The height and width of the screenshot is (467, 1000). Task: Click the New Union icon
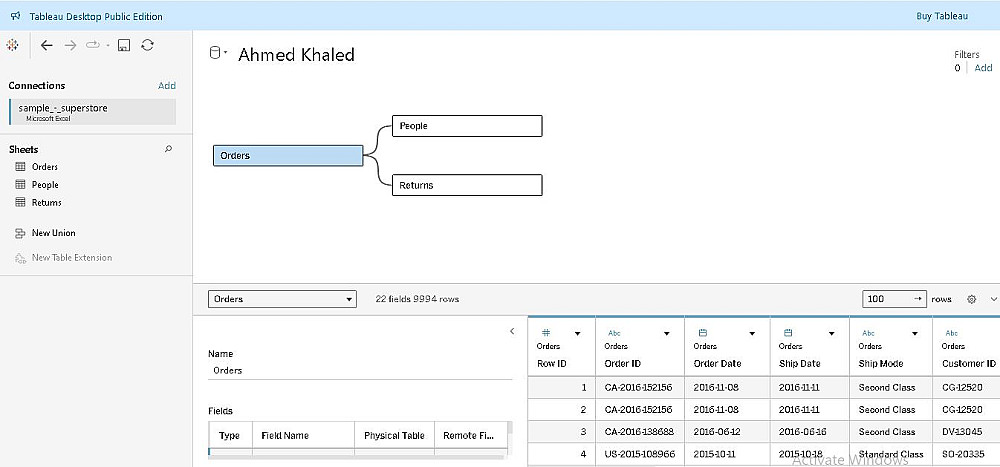click(x=20, y=234)
